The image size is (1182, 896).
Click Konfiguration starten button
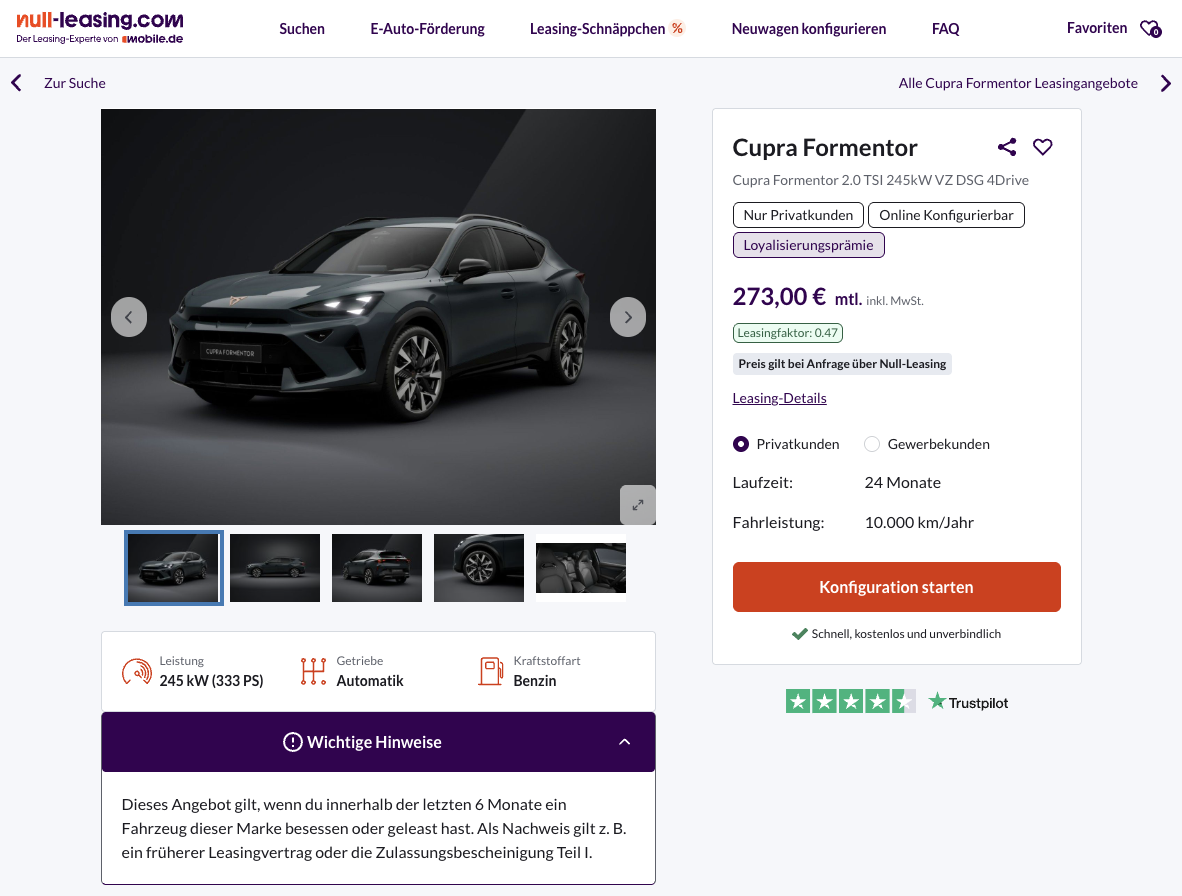[x=896, y=587]
